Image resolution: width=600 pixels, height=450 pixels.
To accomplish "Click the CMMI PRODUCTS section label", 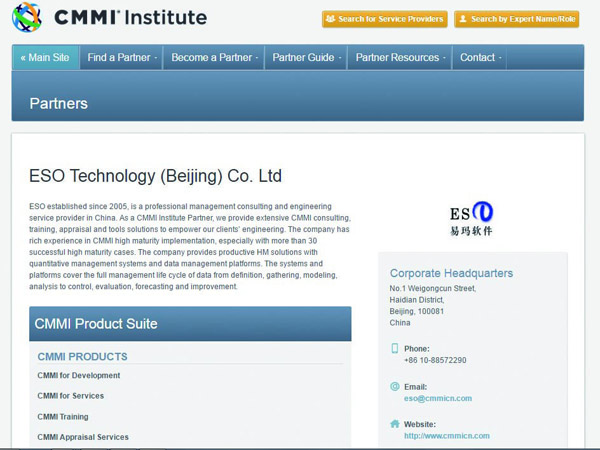I will [x=82, y=357].
